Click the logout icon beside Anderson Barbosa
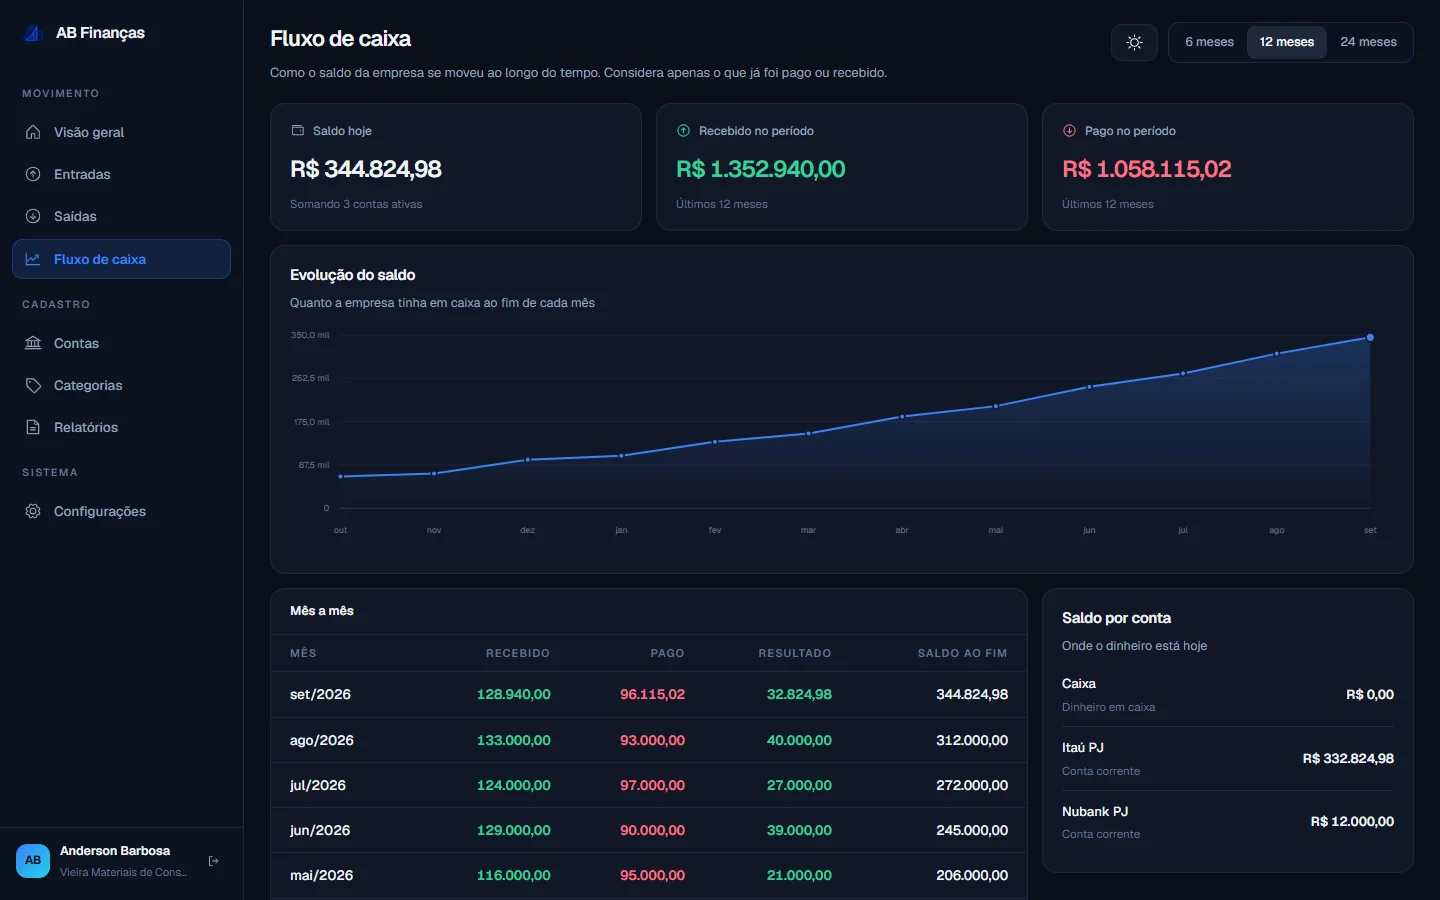Viewport: 1440px width, 900px height. [213, 861]
